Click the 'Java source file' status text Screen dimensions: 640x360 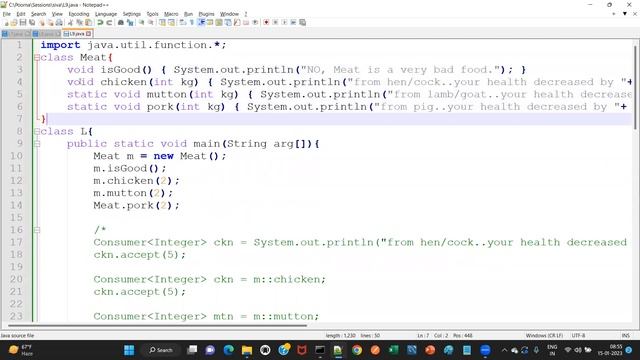17,336
